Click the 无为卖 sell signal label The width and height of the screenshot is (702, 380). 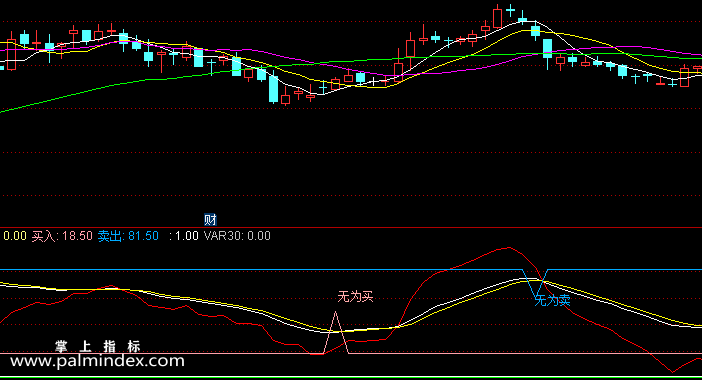552,300
